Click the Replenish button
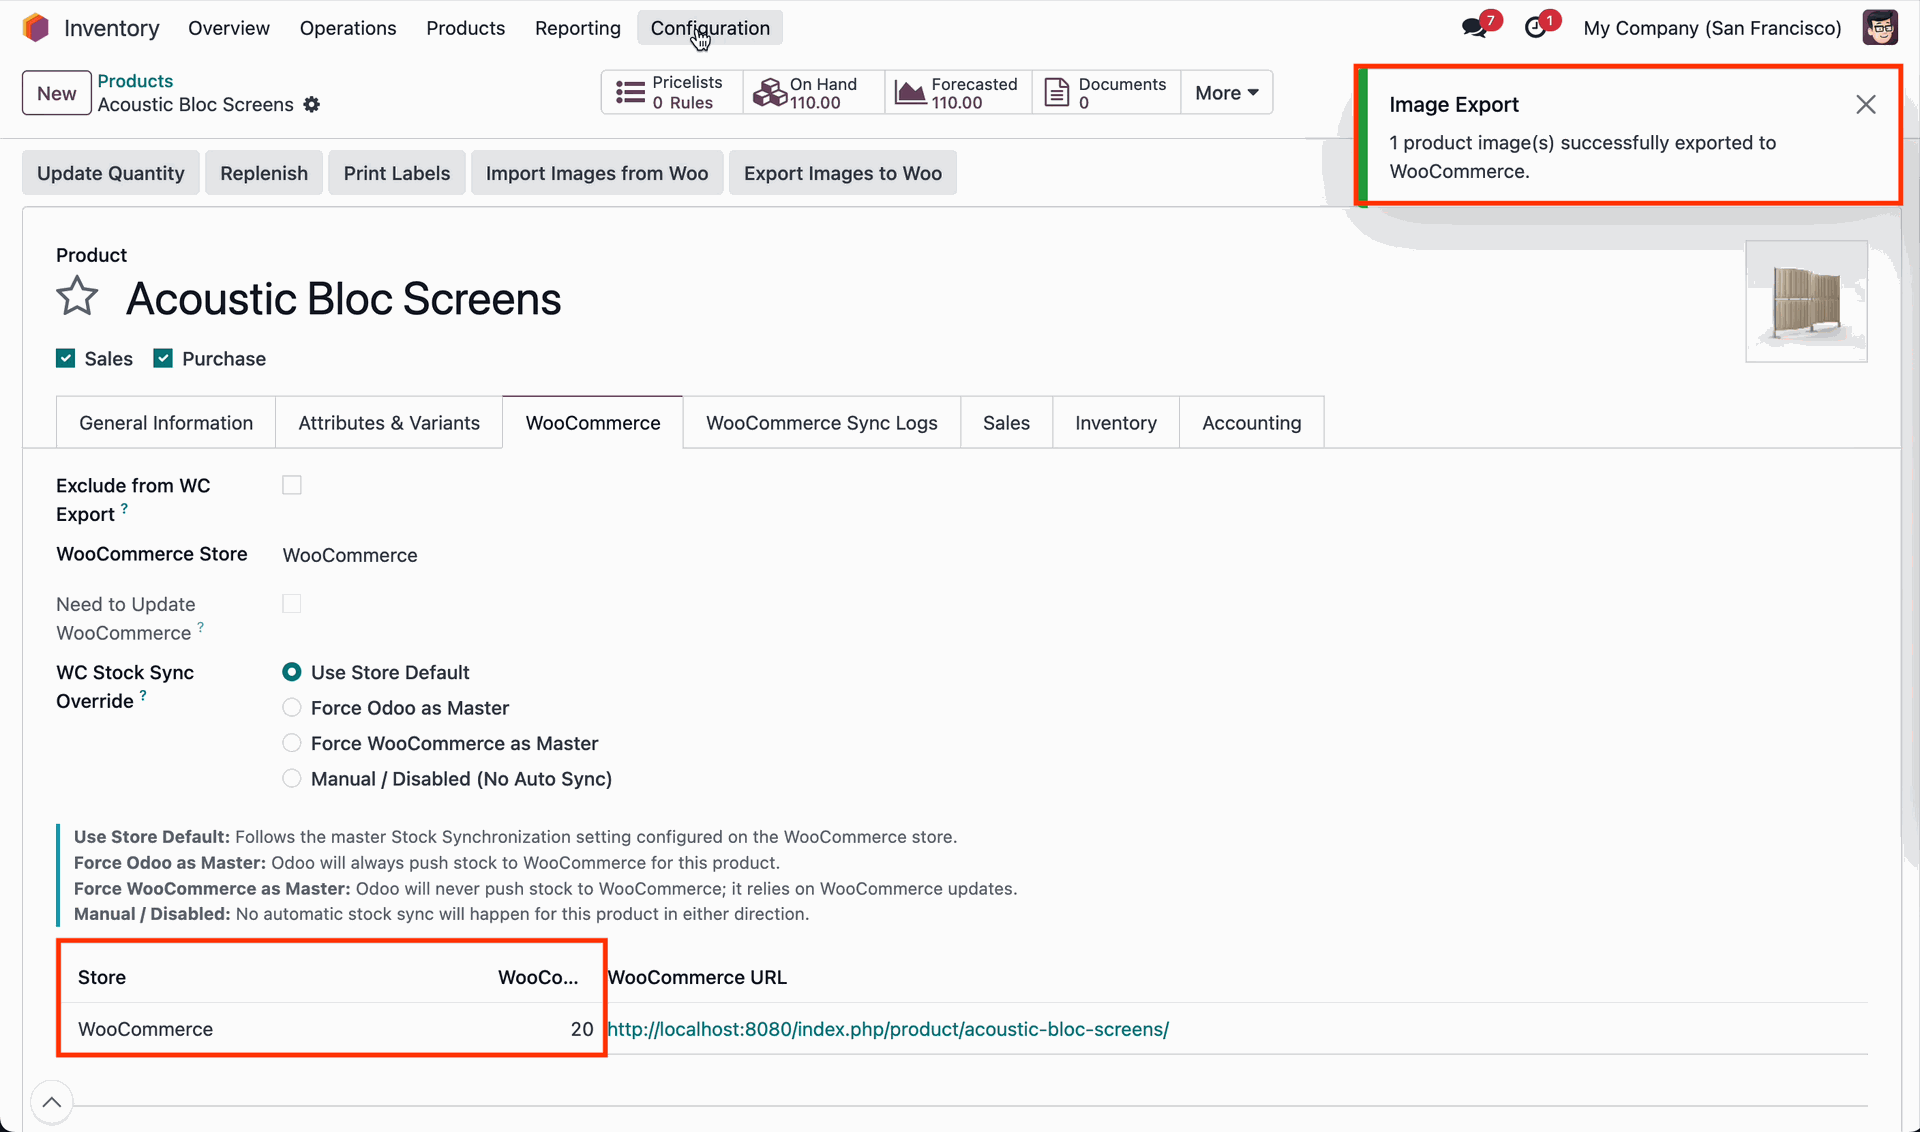 [x=264, y=173]
